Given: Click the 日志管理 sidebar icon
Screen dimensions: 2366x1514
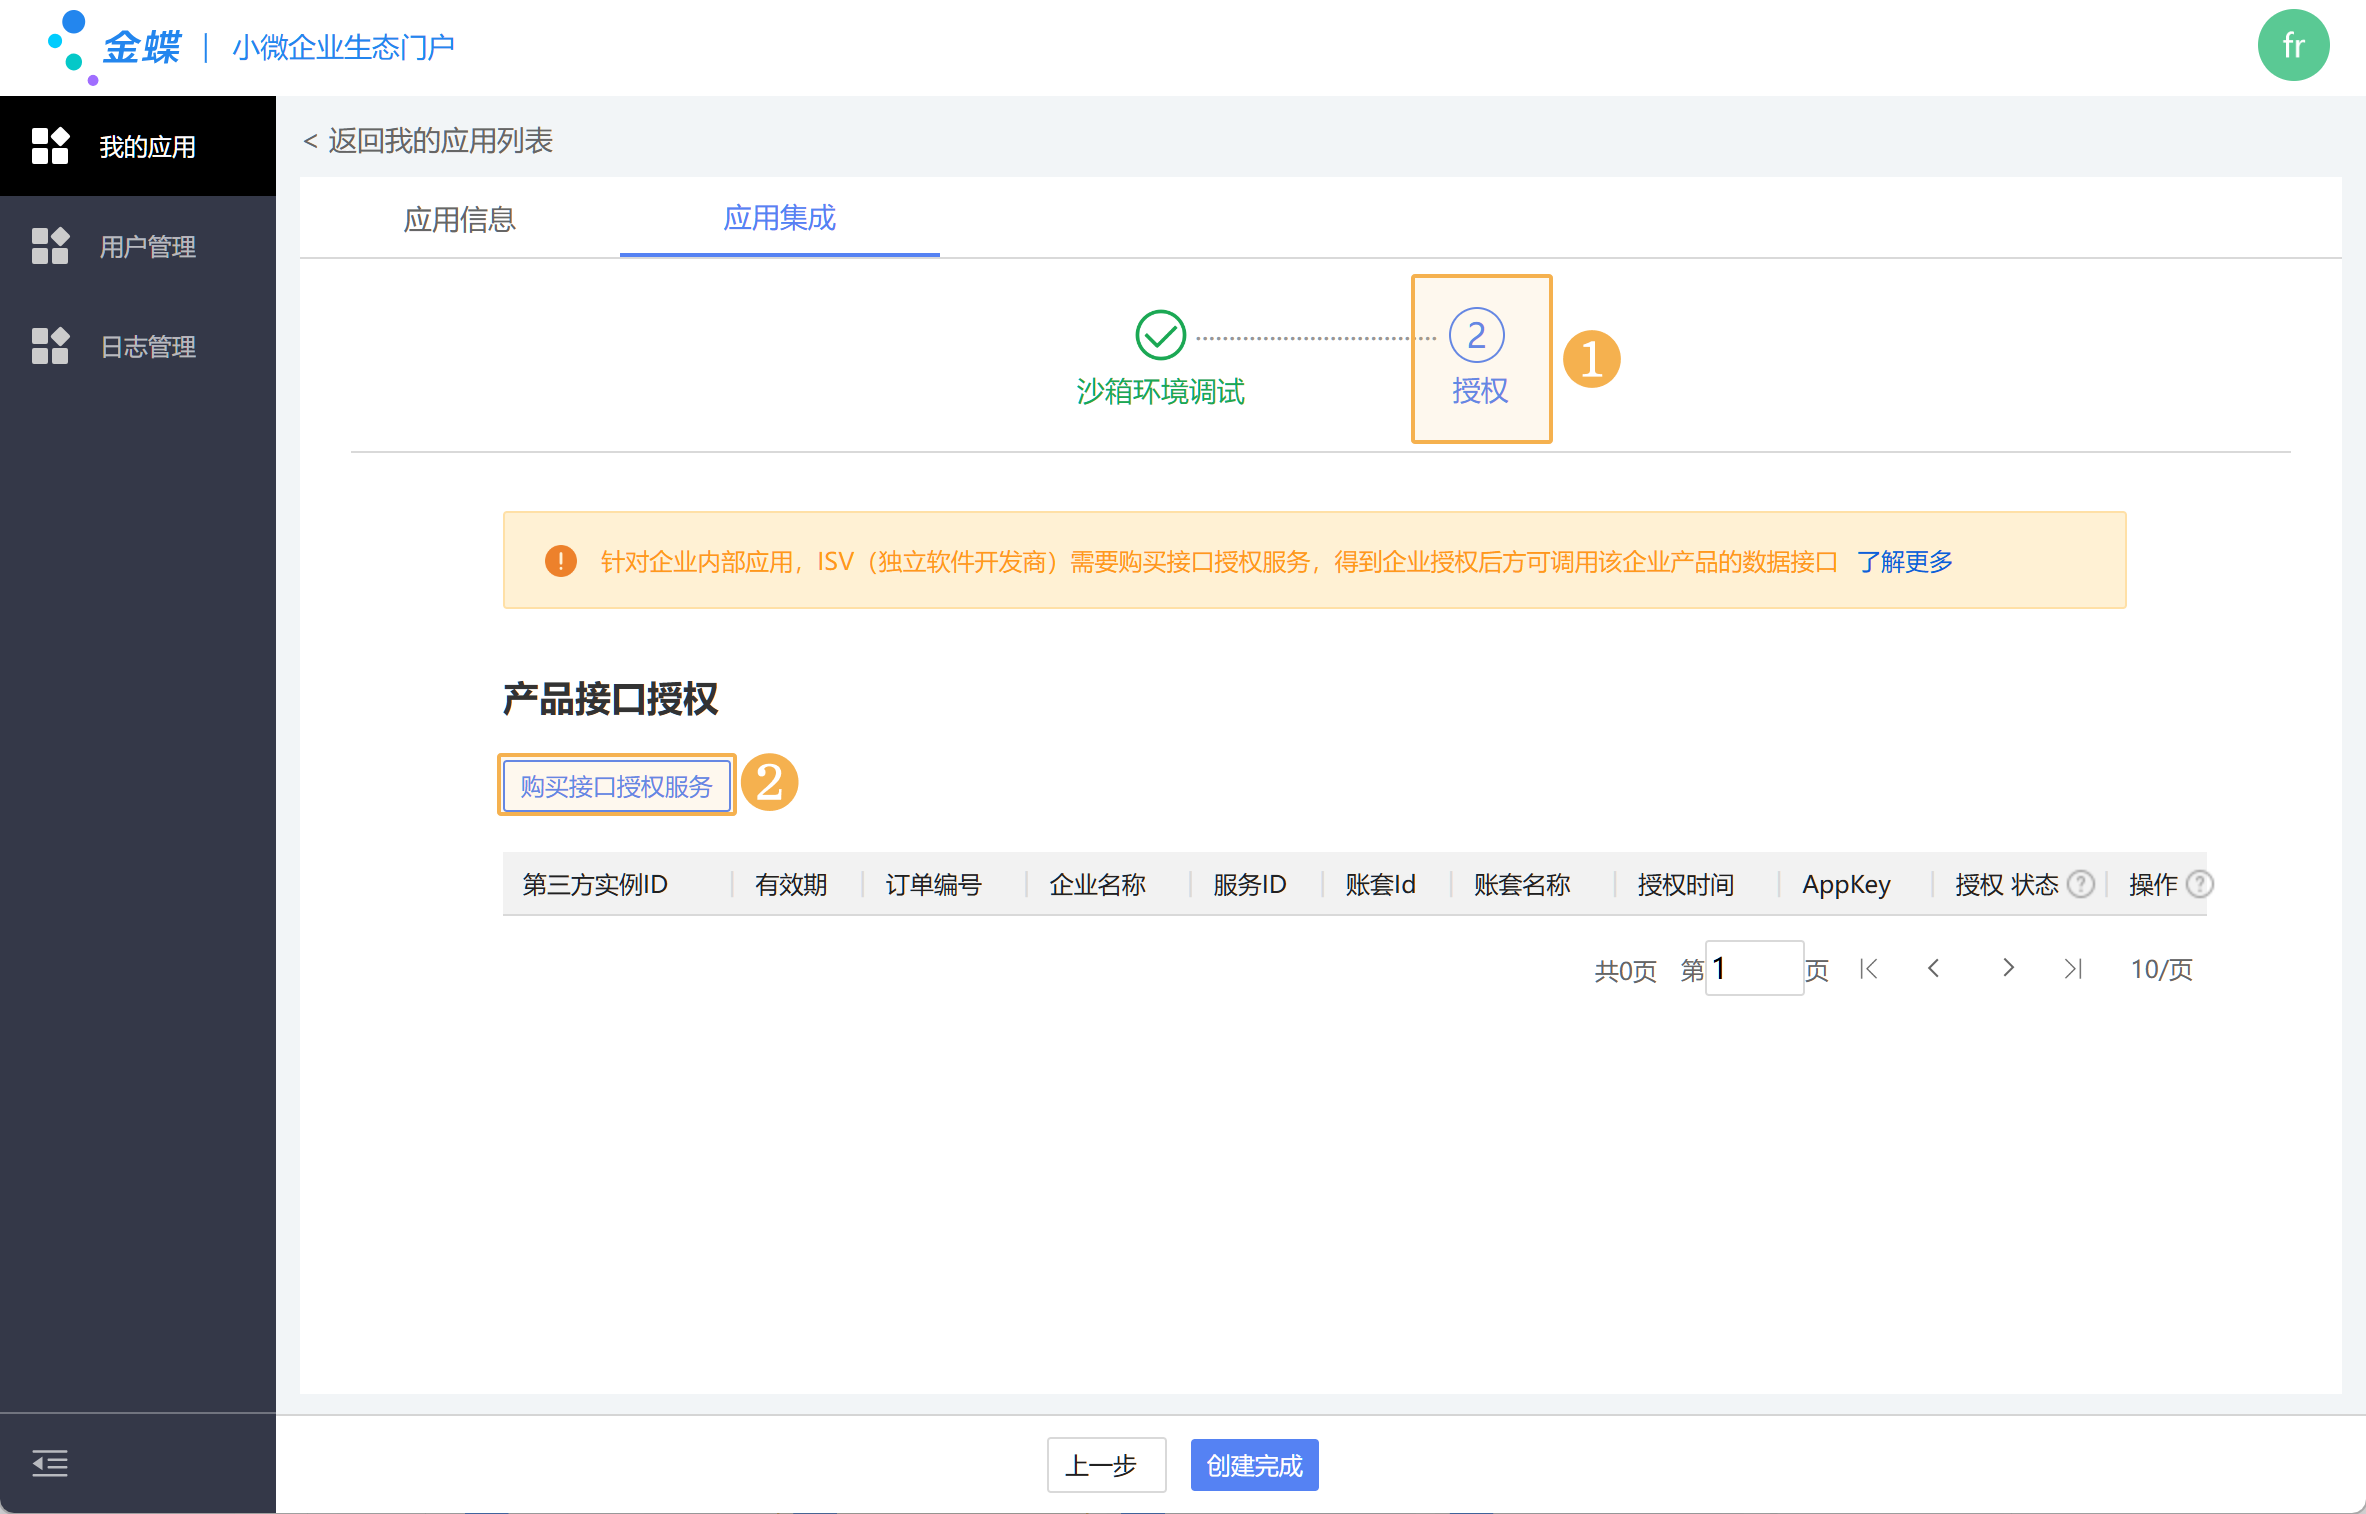Looking at the screenshot, I should pos(50,346).
